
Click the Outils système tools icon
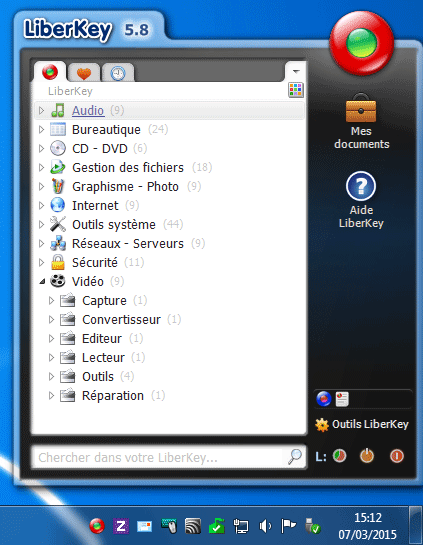click(58, 224)
